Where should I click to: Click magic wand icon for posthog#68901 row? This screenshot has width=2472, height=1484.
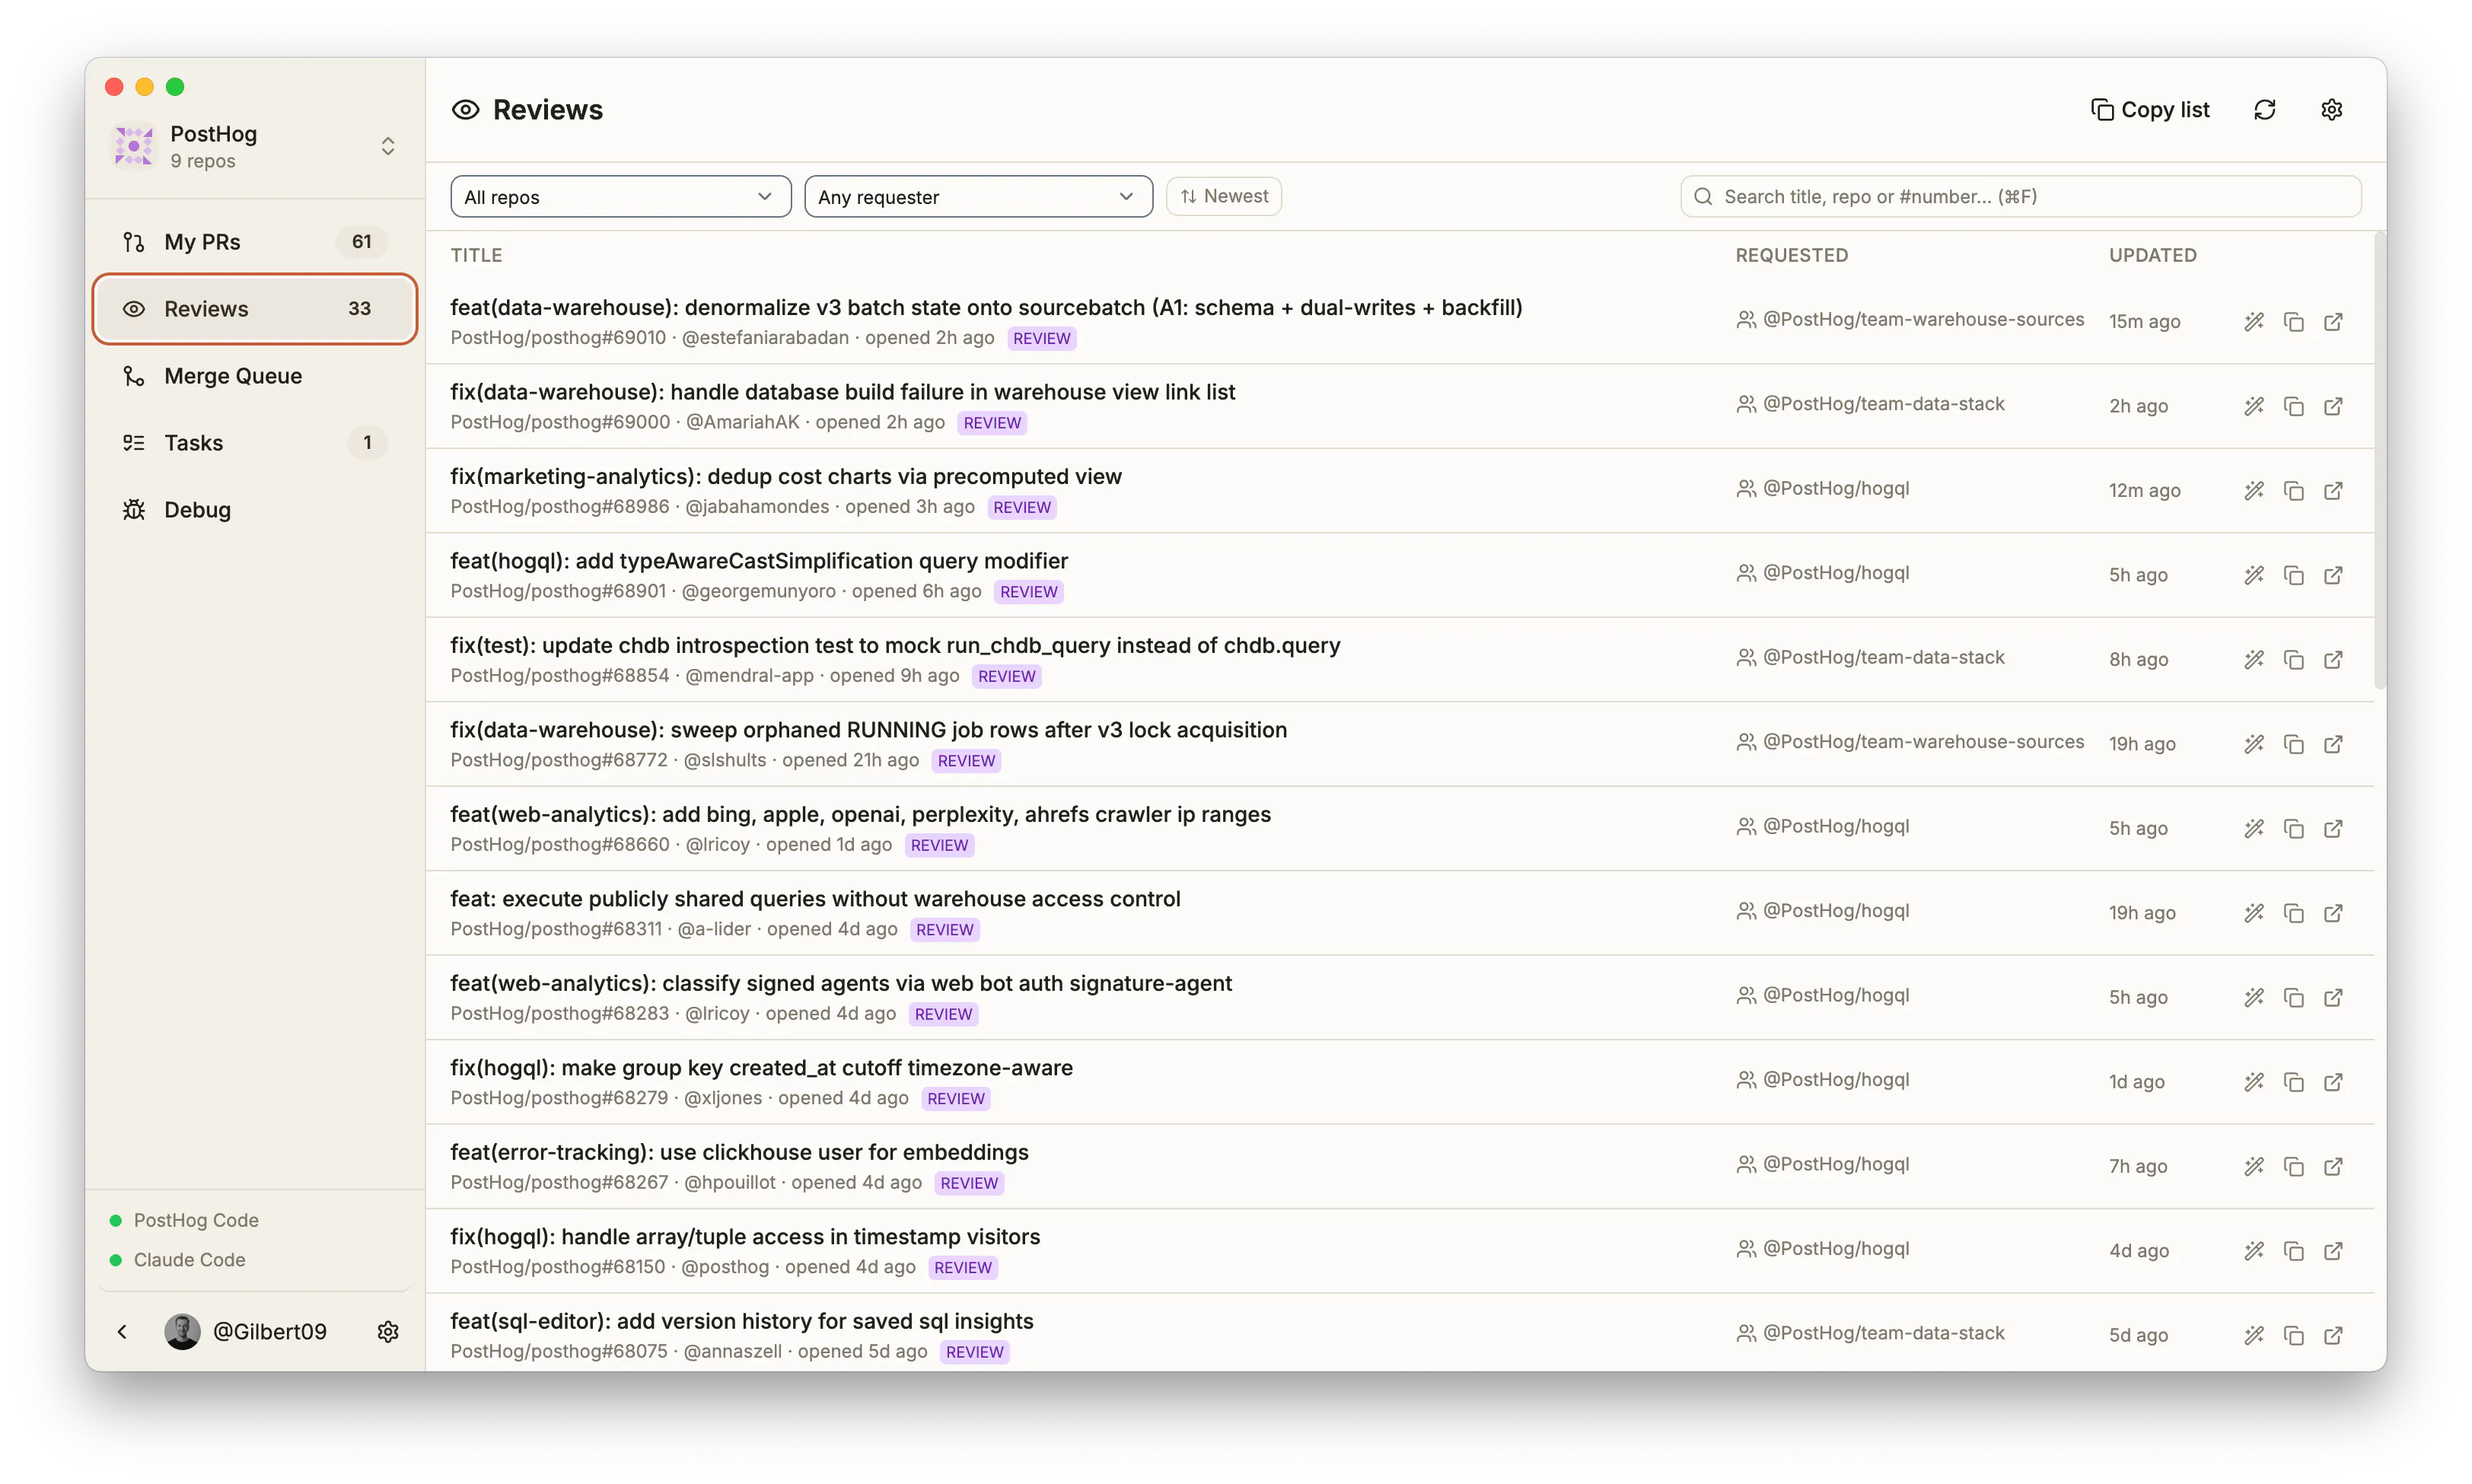click(2253, 575)
